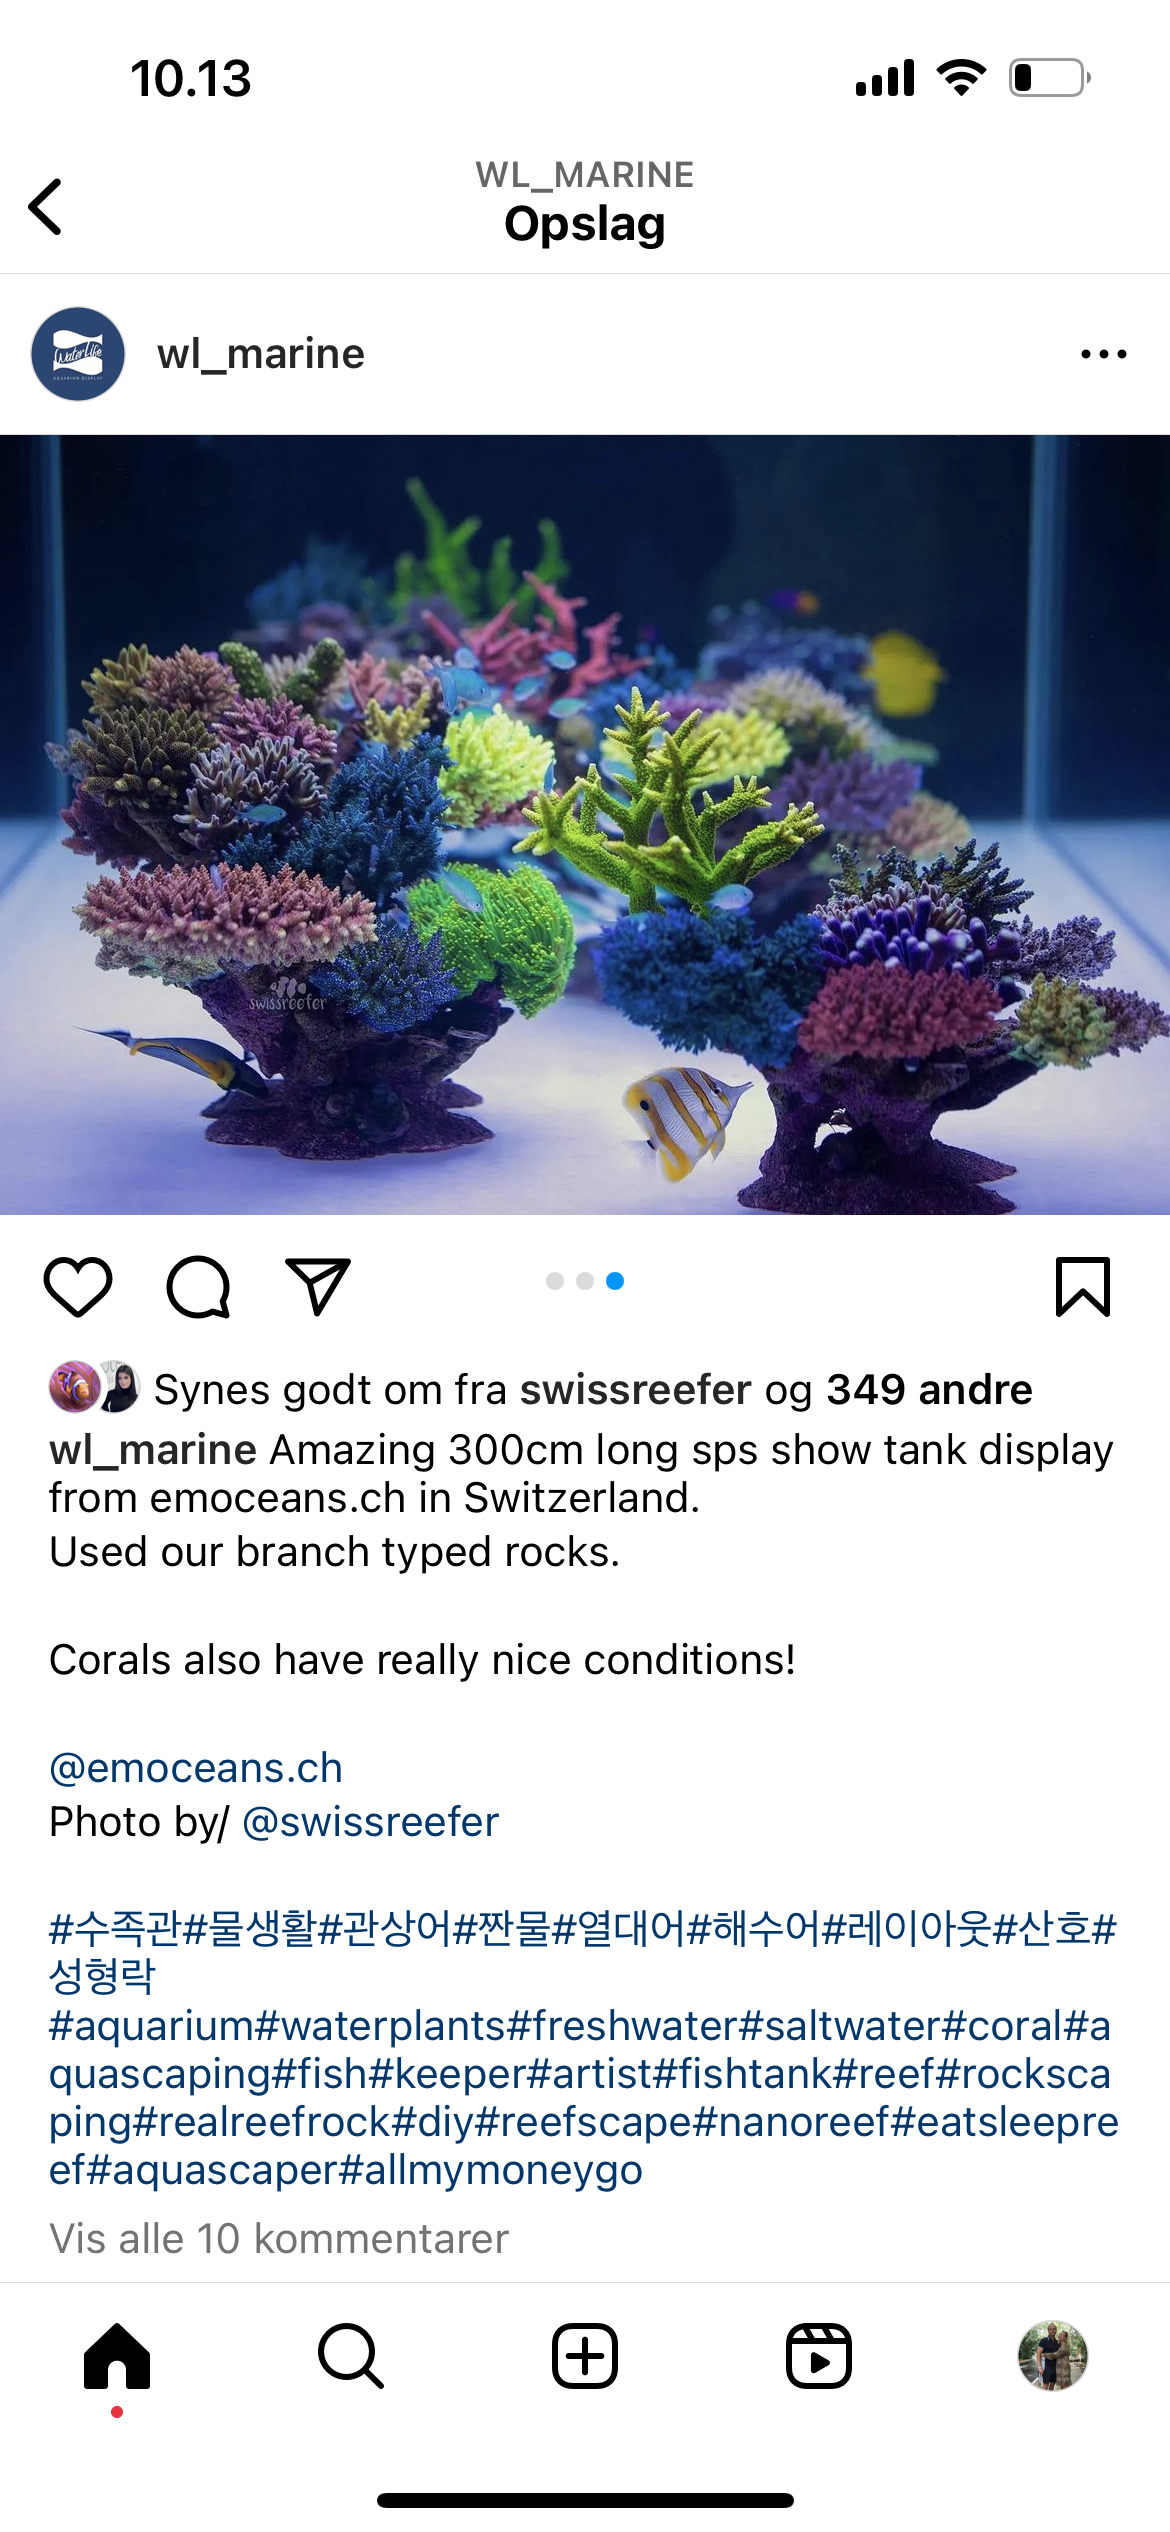Open #aquarium hashtag link
1170x2532 pixels.
tap(152, 2026)
